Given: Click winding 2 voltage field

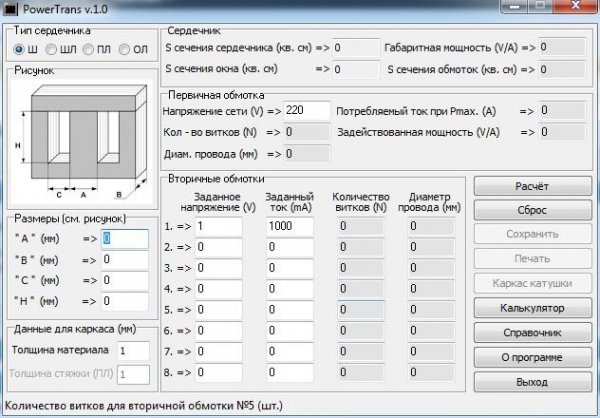Looking at the screenshot, I should (219, 248).
